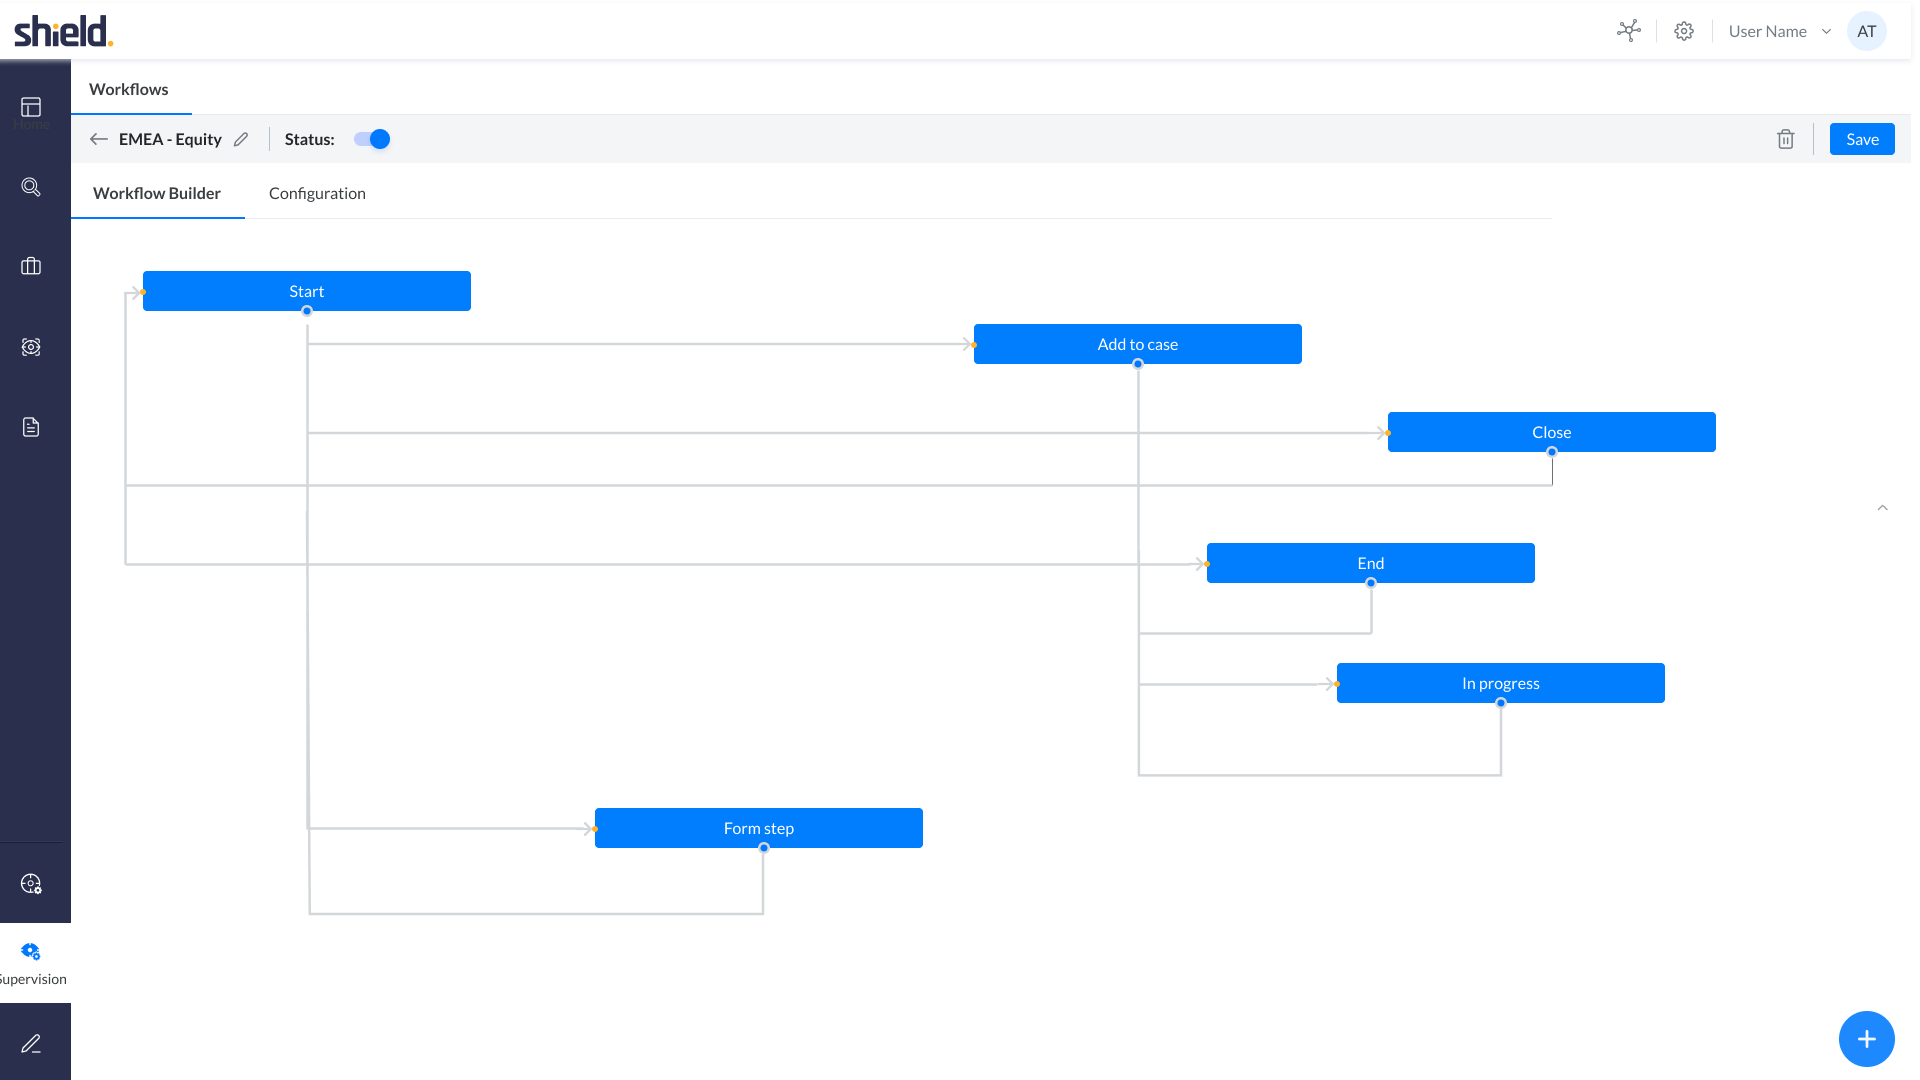Click the pencil to rename EMEA - Equity
Image resolution: width=1920 pixels, height=1080 pixels.
(241, 139)
